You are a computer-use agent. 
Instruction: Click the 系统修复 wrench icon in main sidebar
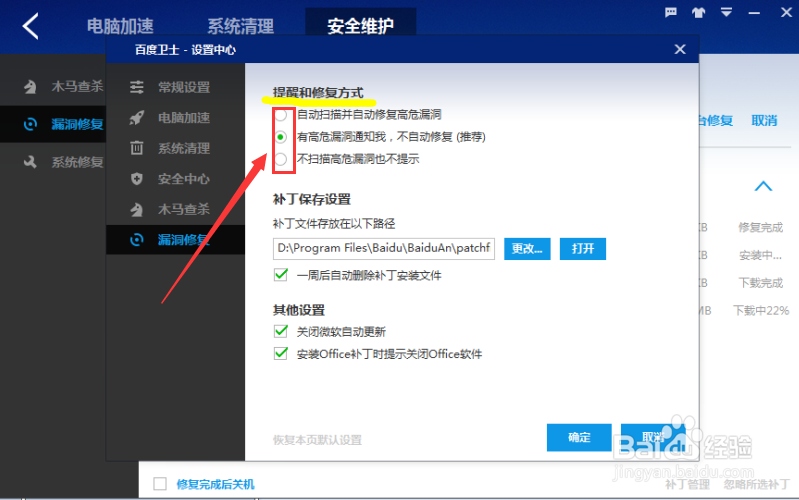coord(30,162)
